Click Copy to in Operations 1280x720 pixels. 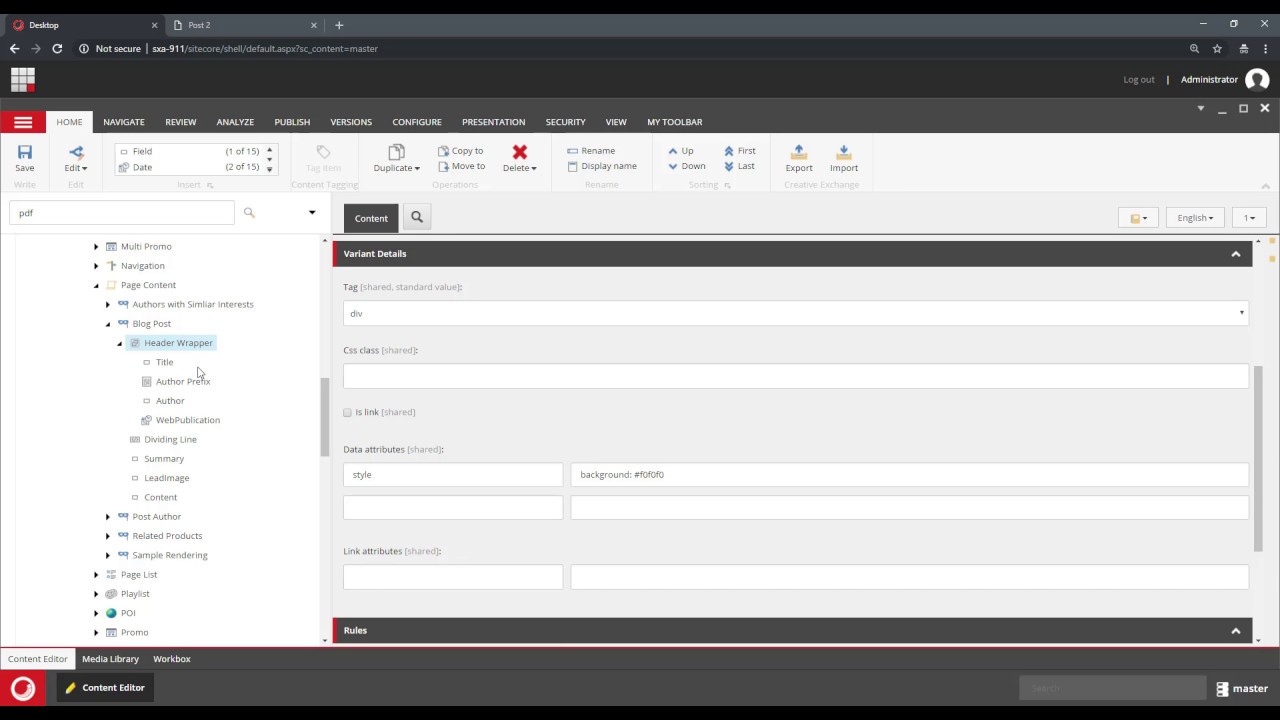[x=461, y=151]
